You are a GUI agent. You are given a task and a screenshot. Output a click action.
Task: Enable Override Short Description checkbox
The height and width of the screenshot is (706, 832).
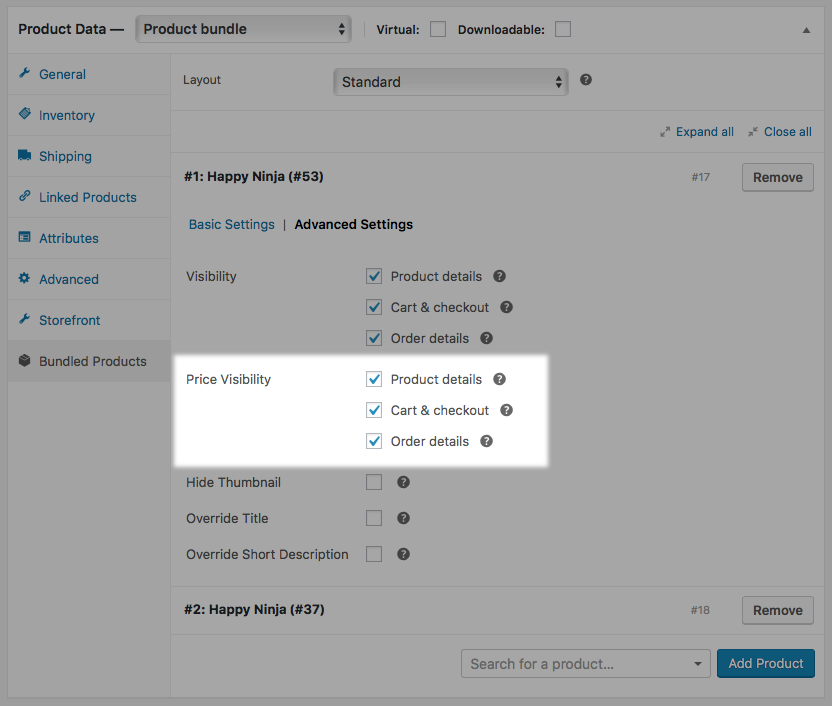374,554
